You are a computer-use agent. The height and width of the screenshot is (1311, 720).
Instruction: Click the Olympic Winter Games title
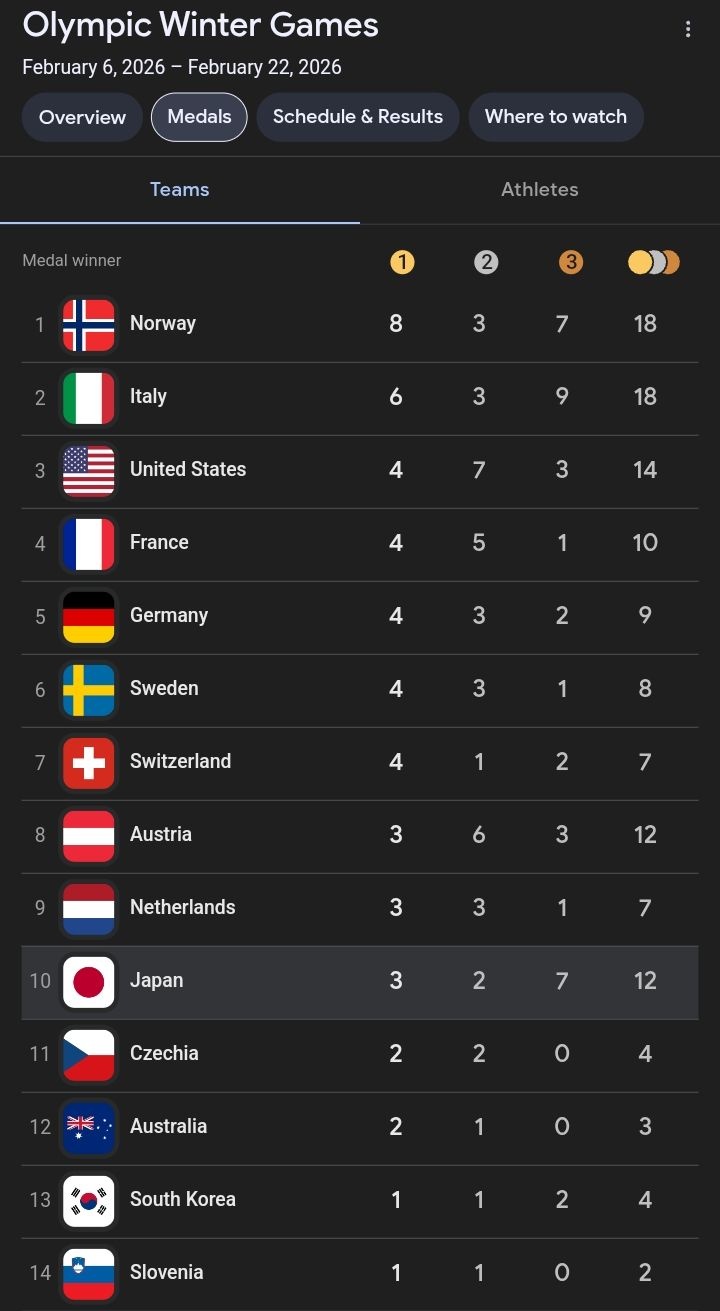pos(201,26)
